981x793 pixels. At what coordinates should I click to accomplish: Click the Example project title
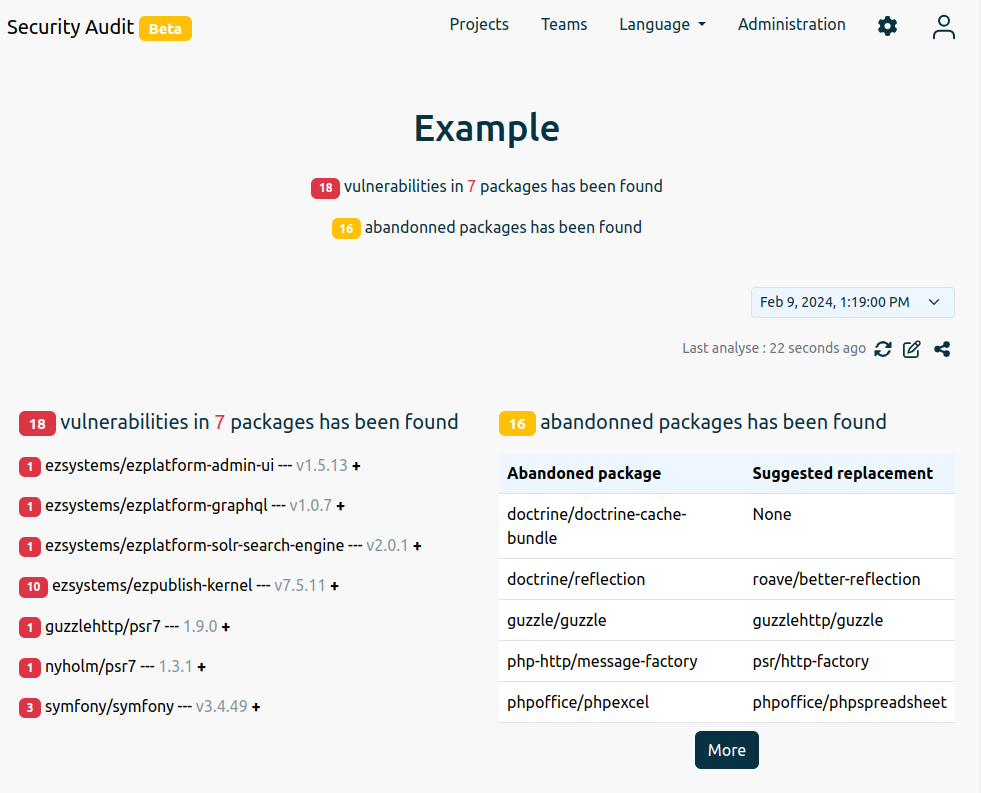coord(487,128)
